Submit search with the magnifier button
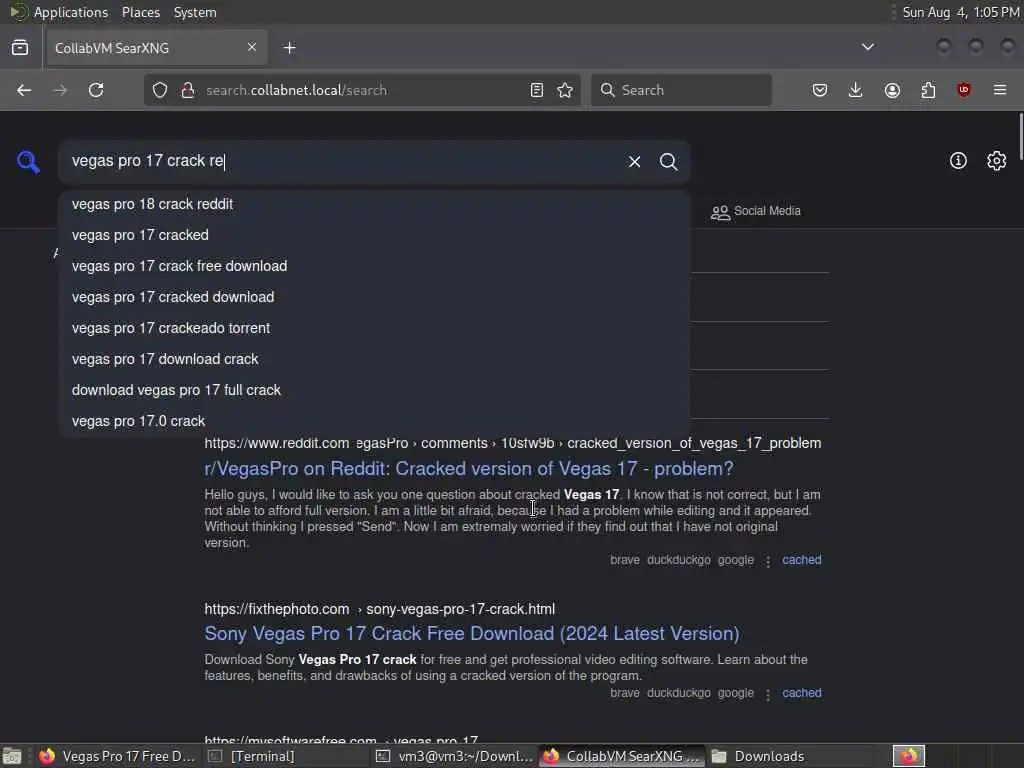 [x=668, y=161]
